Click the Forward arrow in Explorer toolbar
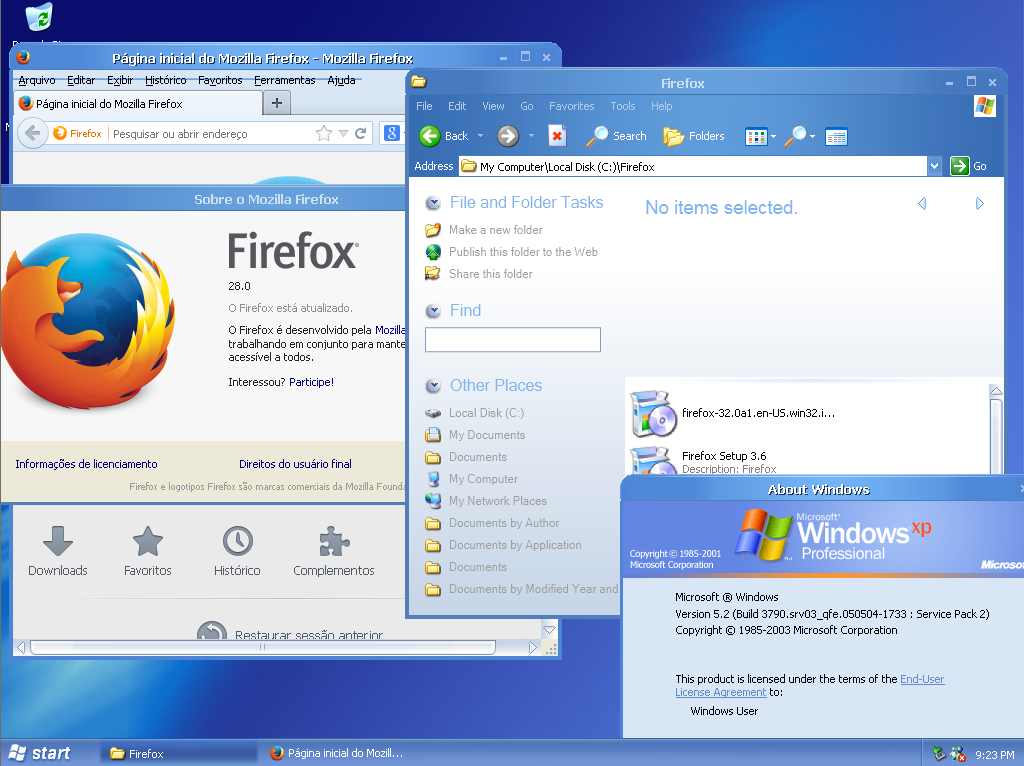The image size is (1024, 766). click(507, 136)
